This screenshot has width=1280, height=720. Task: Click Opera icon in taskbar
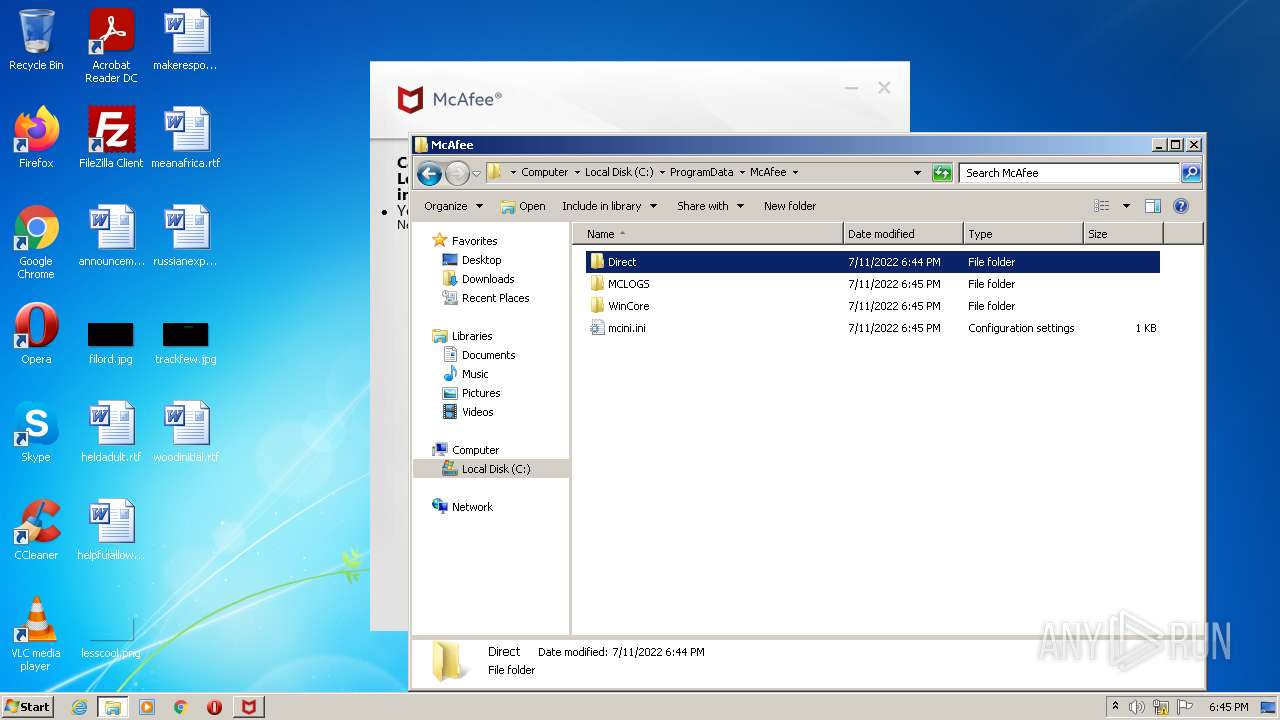(214, 707)
